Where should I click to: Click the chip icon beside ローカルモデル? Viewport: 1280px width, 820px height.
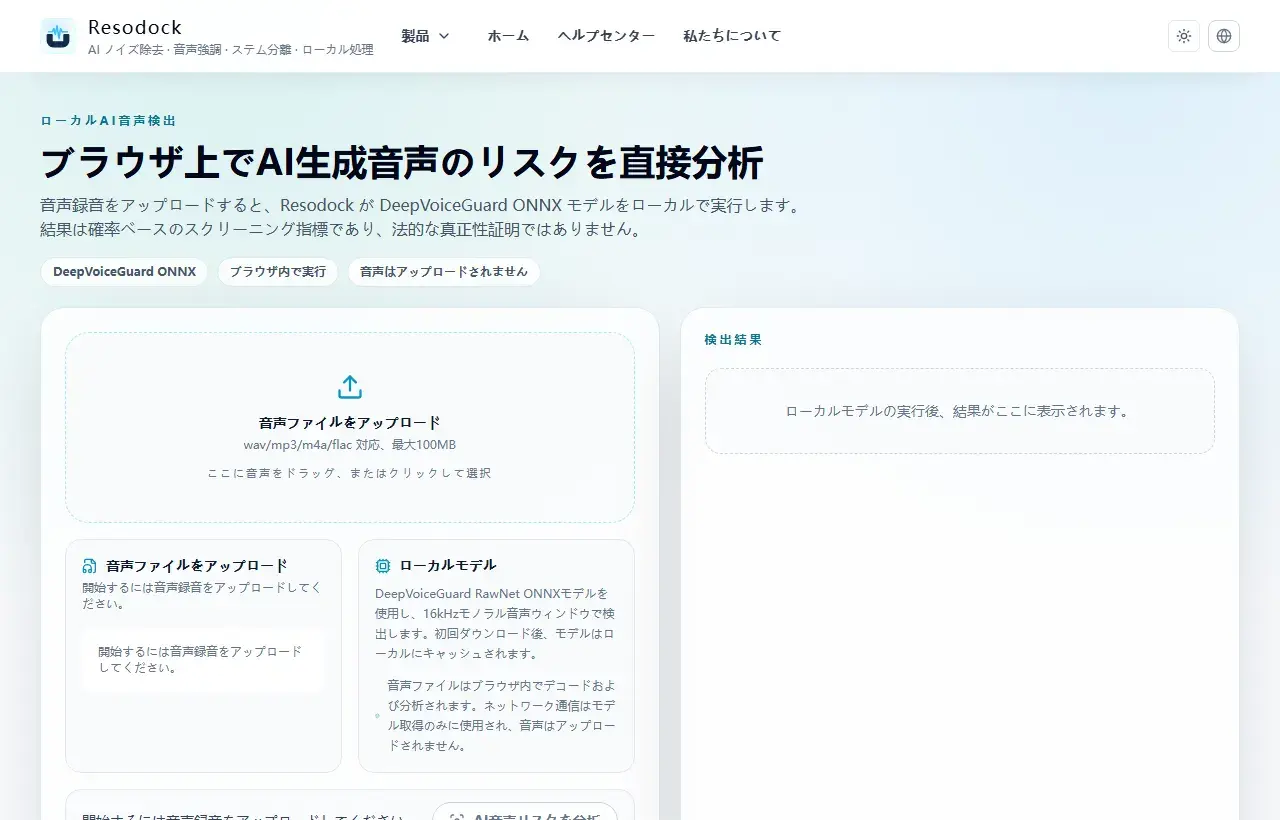(x=383, y=566)
